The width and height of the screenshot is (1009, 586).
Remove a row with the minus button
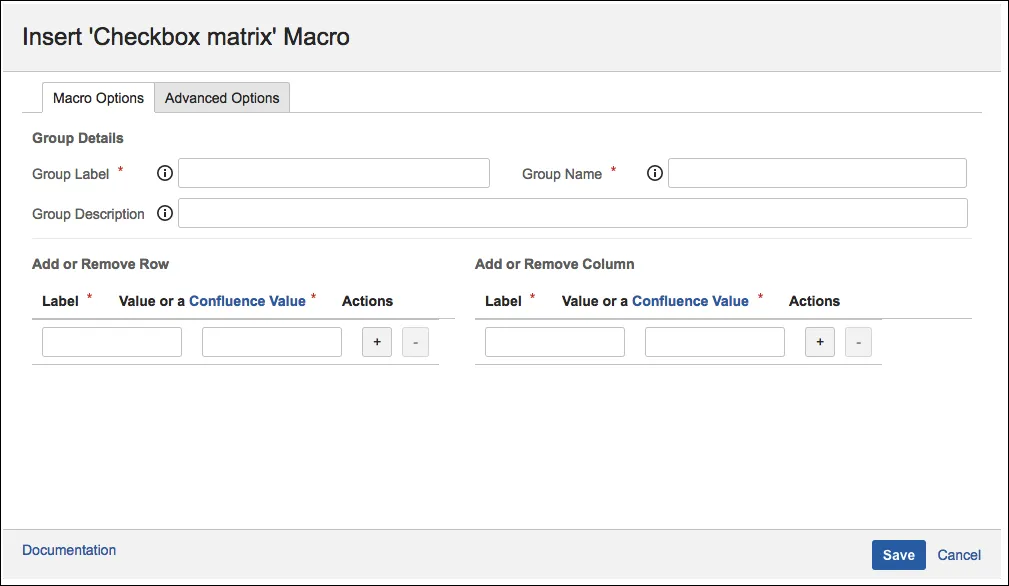(416, 342)
